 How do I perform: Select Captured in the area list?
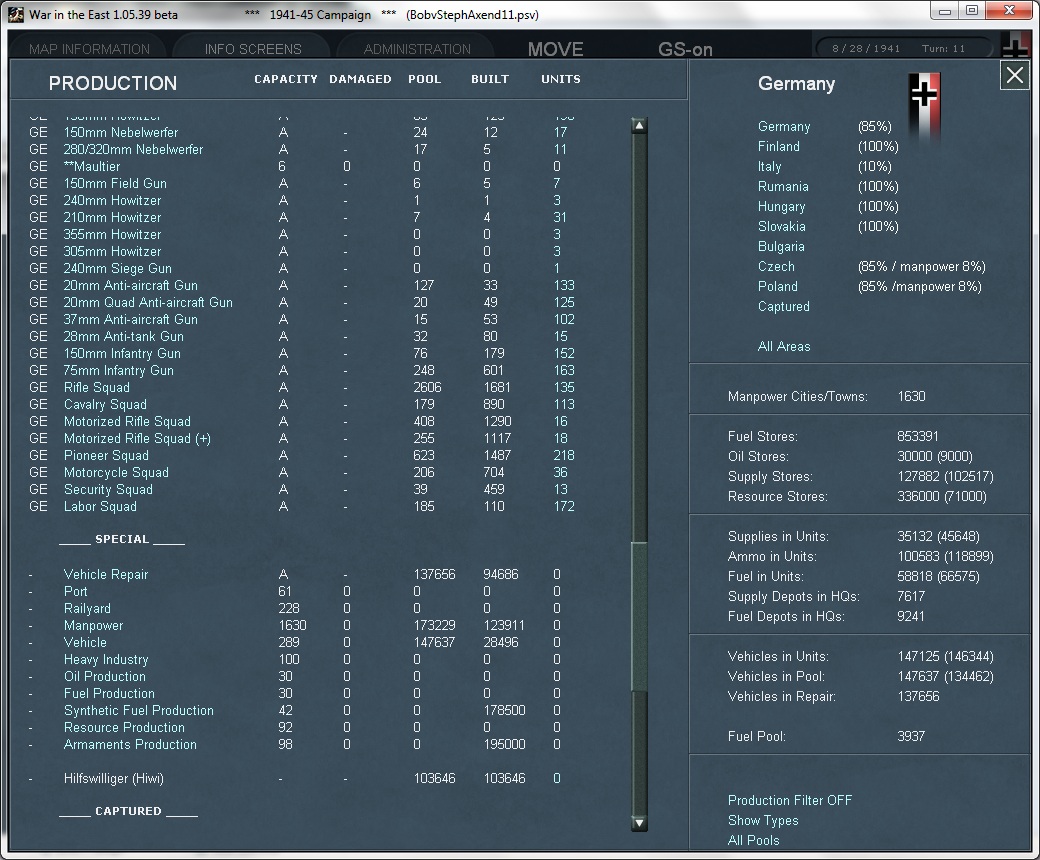tap(783, 306)
